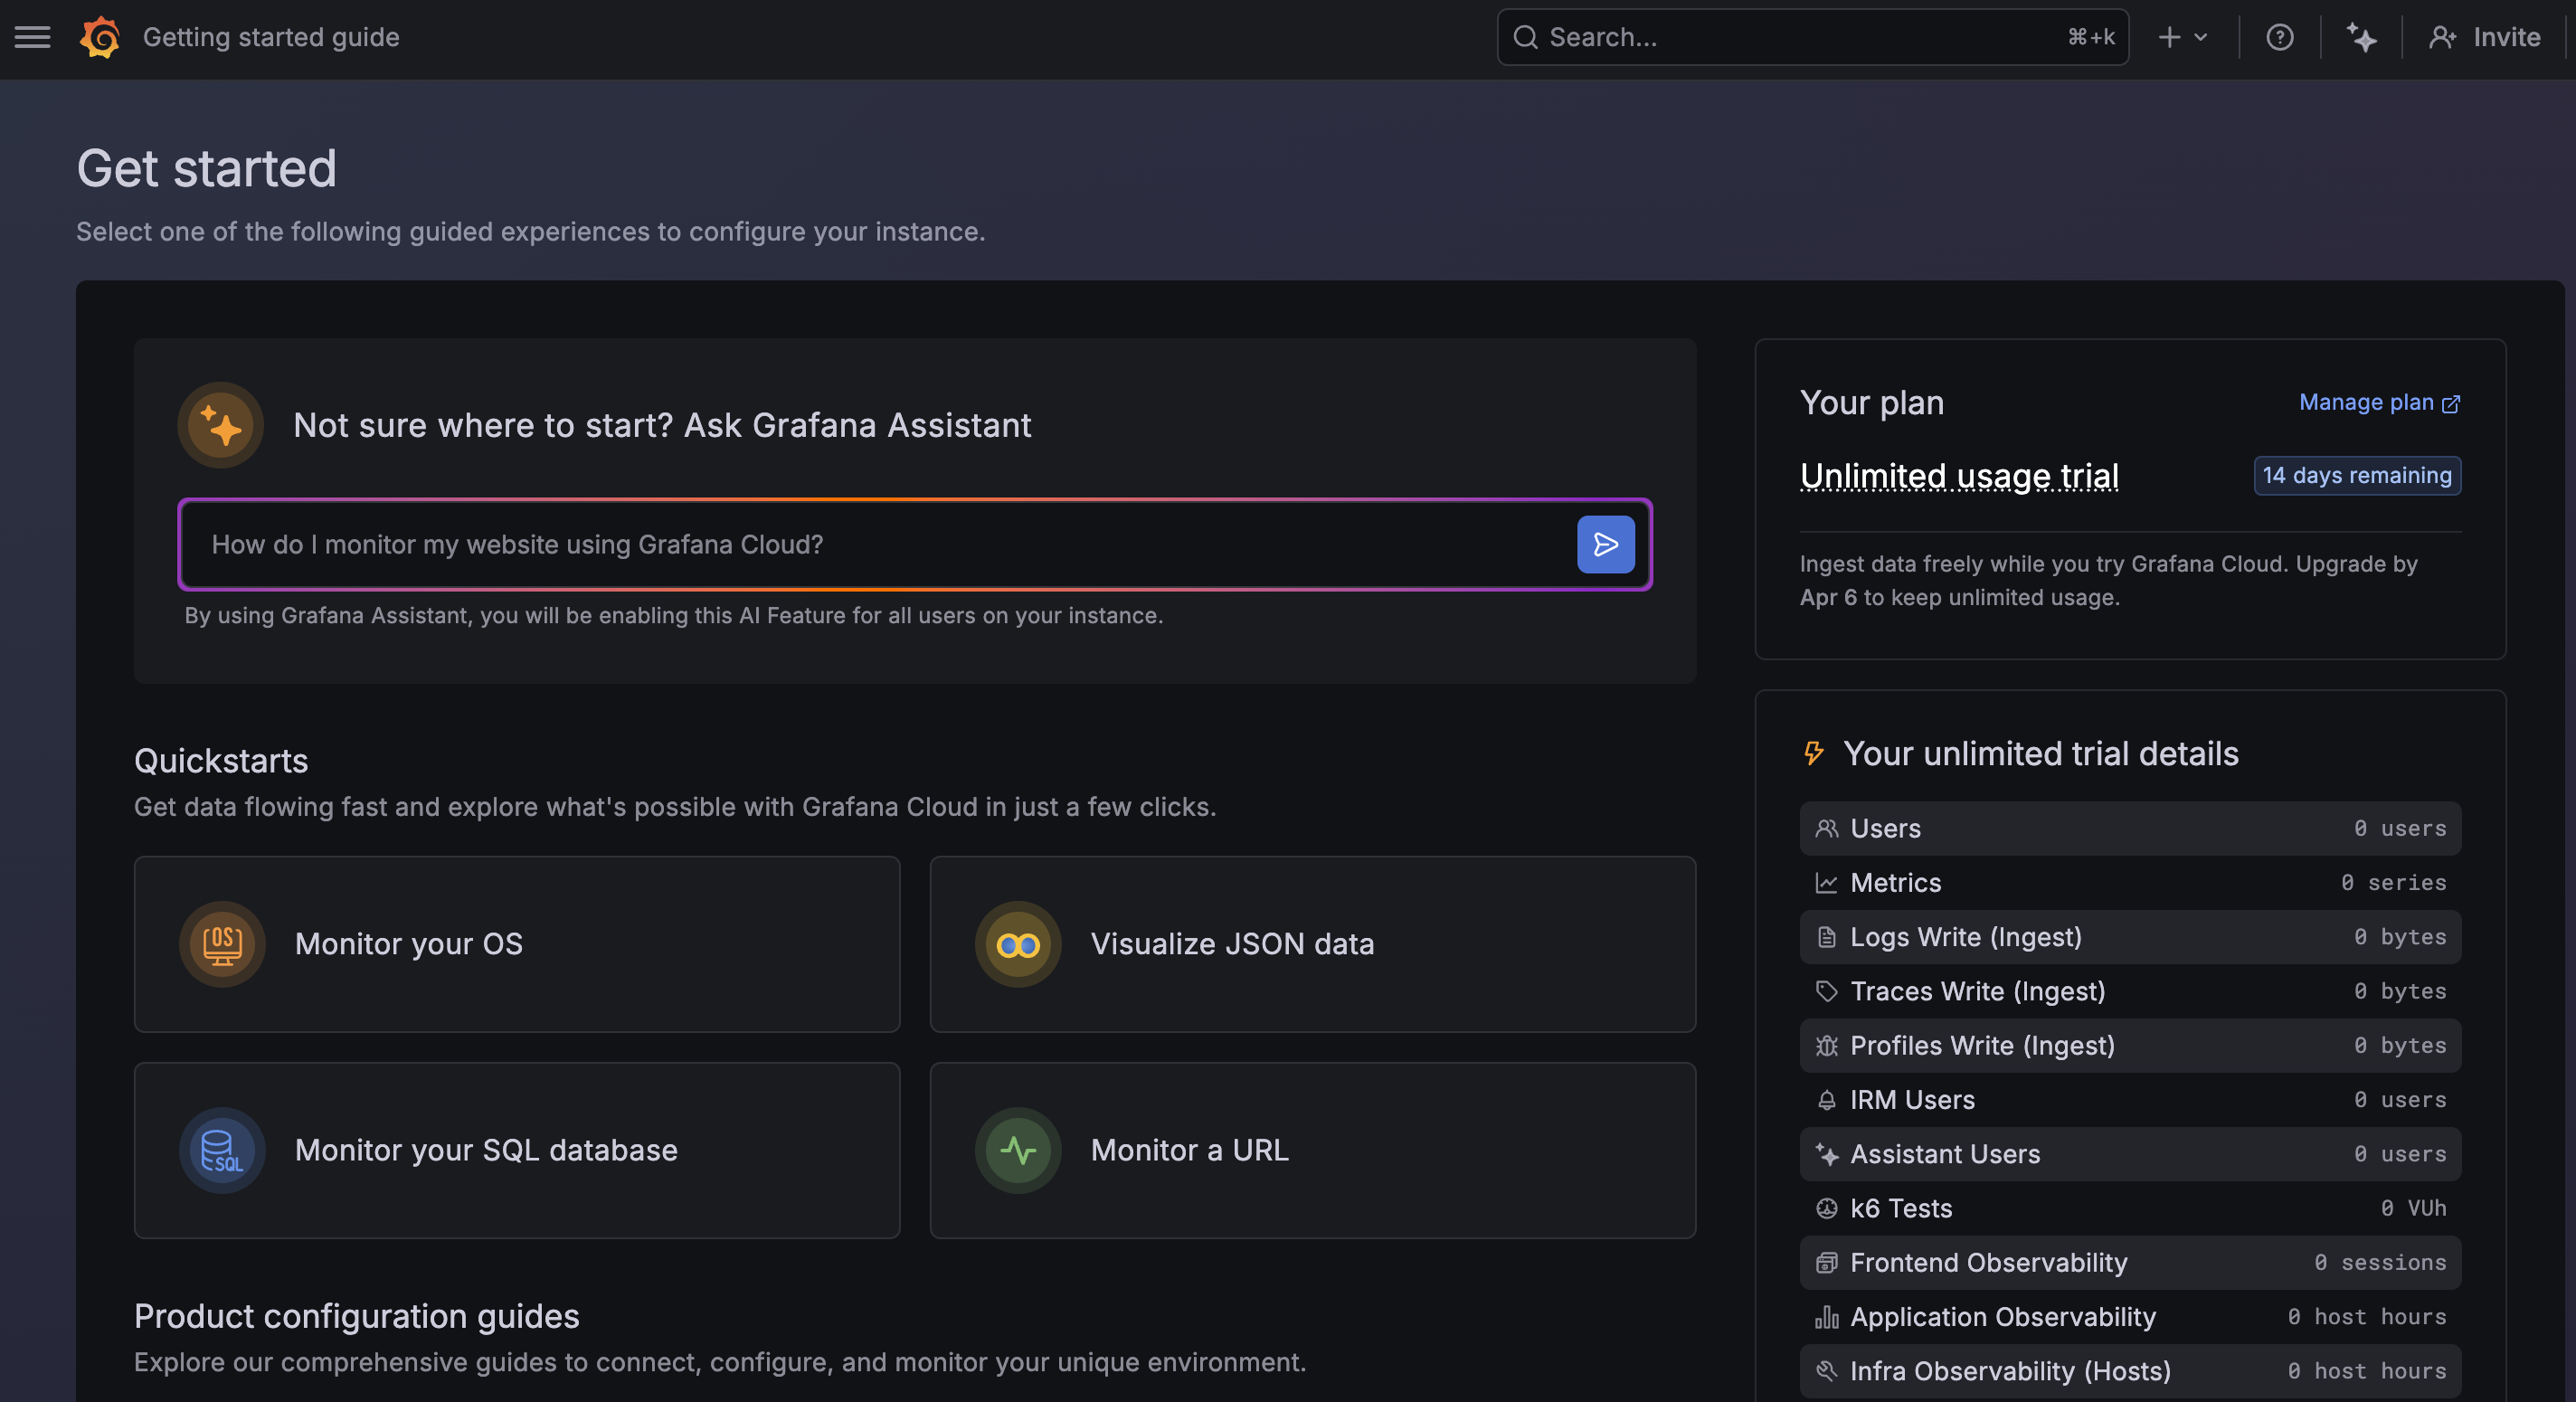Click the Unlimited usage trial text
The height and width of the screenshot is (1402, 2576).
[1958, 476]
